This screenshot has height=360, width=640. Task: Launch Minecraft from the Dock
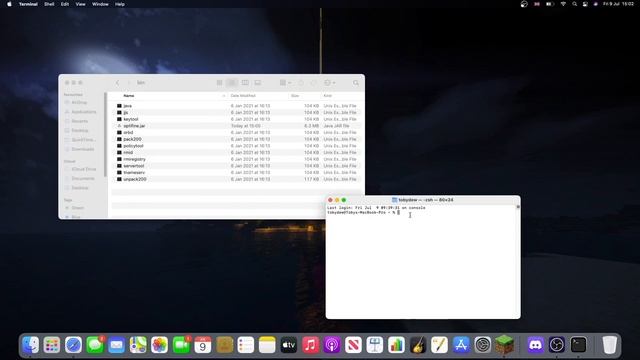[x=504, y=345]
